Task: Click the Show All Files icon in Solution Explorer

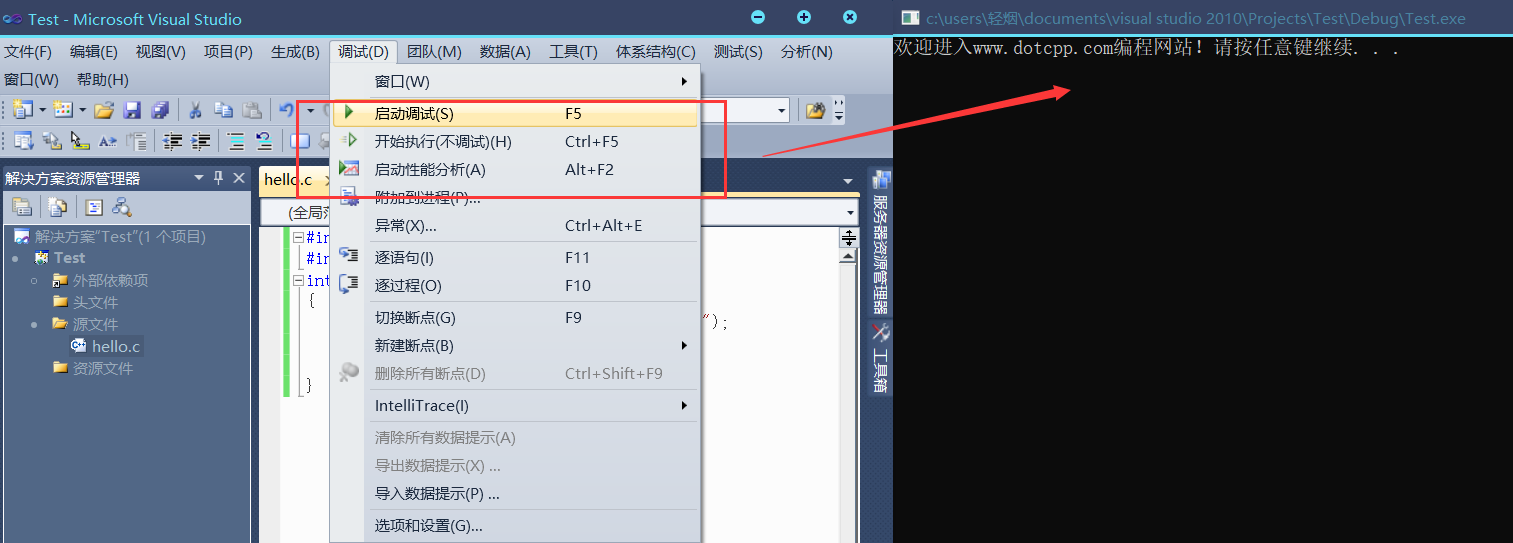Action: point(58,207)
